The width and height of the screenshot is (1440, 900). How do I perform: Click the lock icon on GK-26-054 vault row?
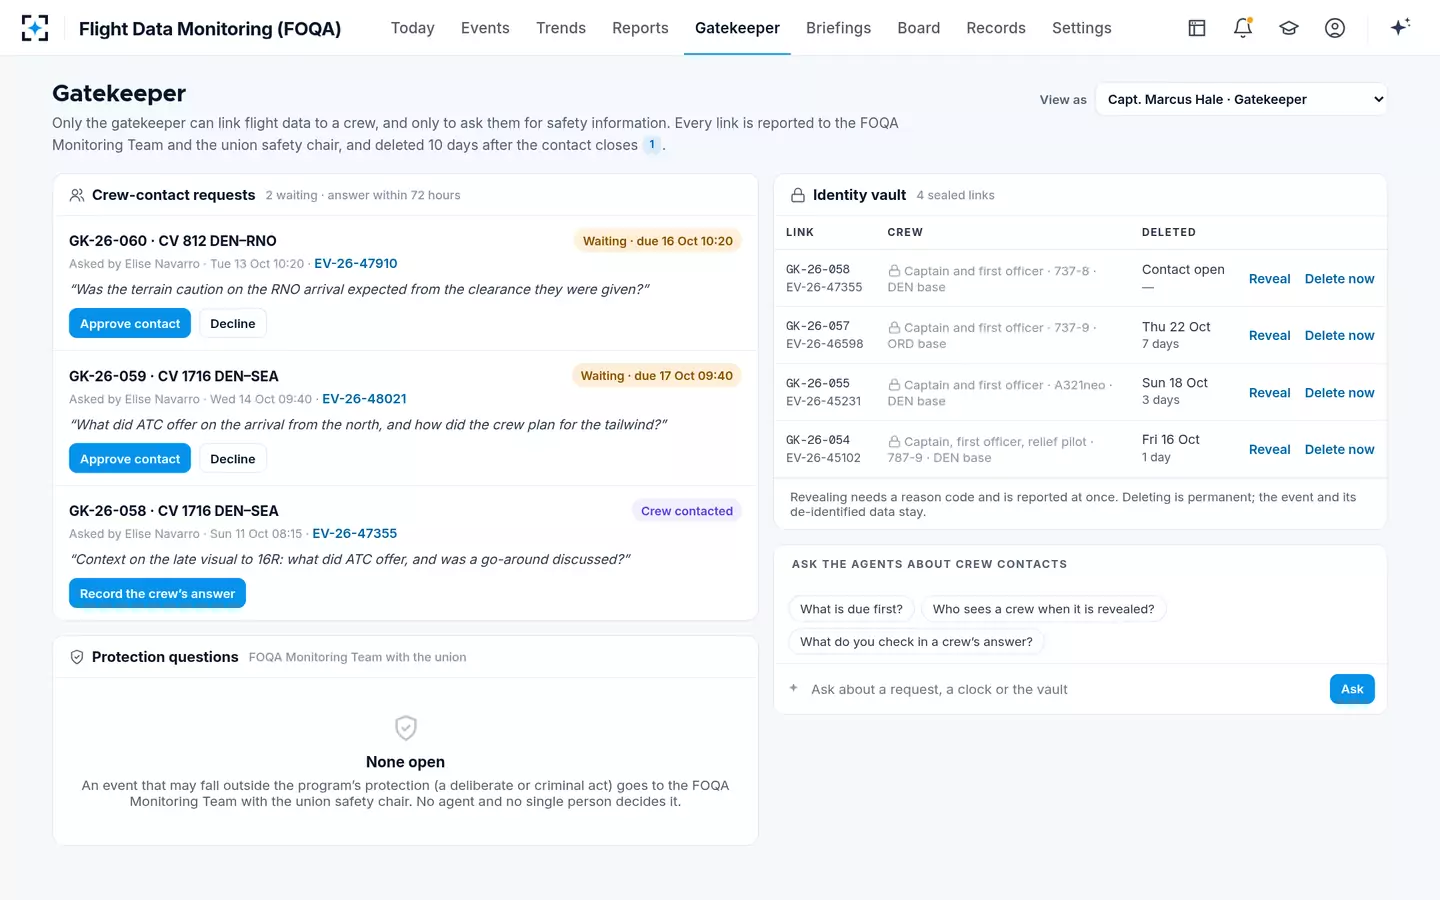894,442
